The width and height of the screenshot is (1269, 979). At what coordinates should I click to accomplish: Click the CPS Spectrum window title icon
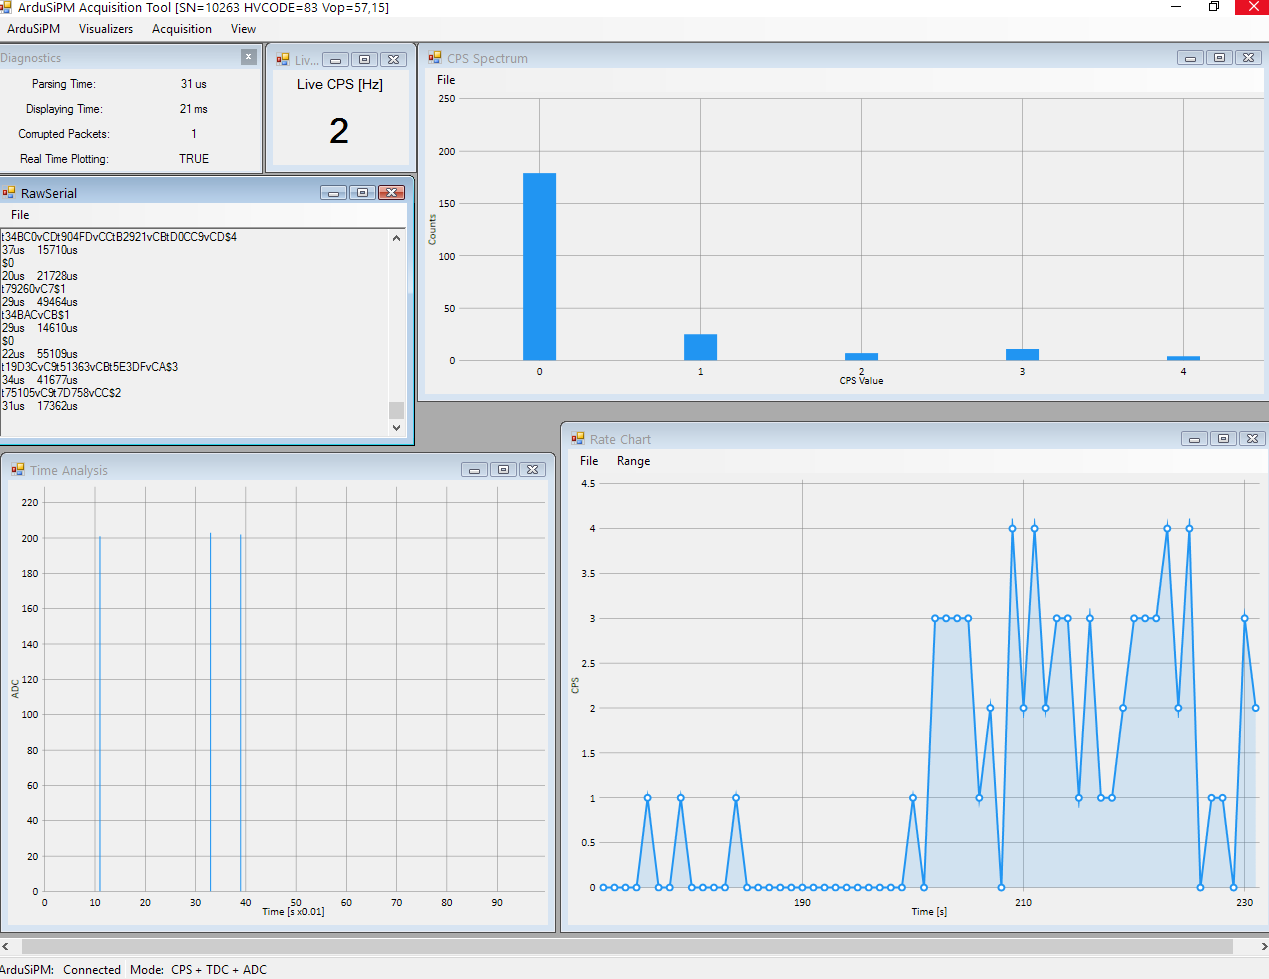435,58
